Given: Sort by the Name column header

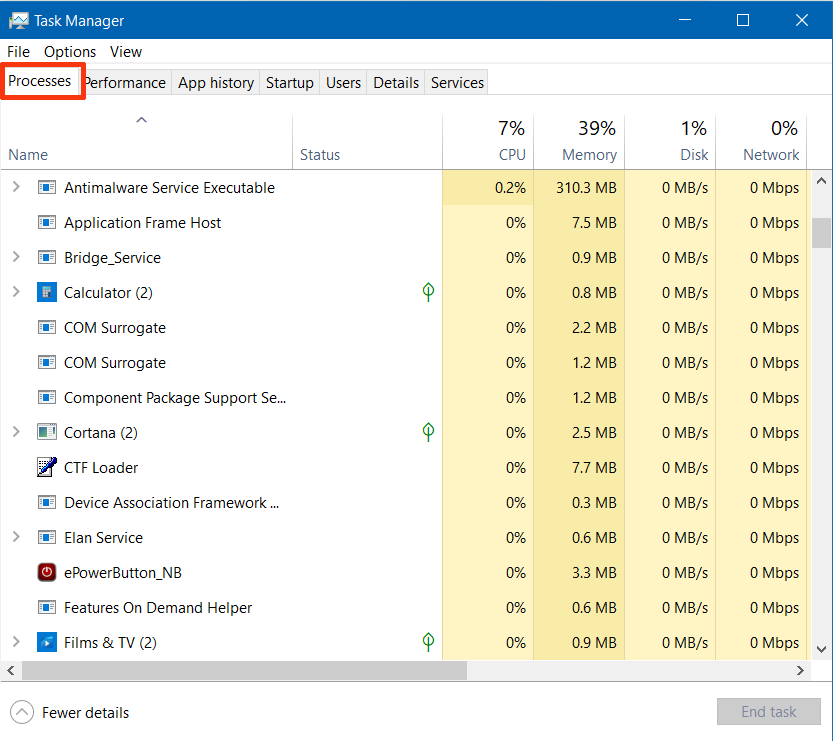Looking at the screenshot, I should click(x=146, y=142).
